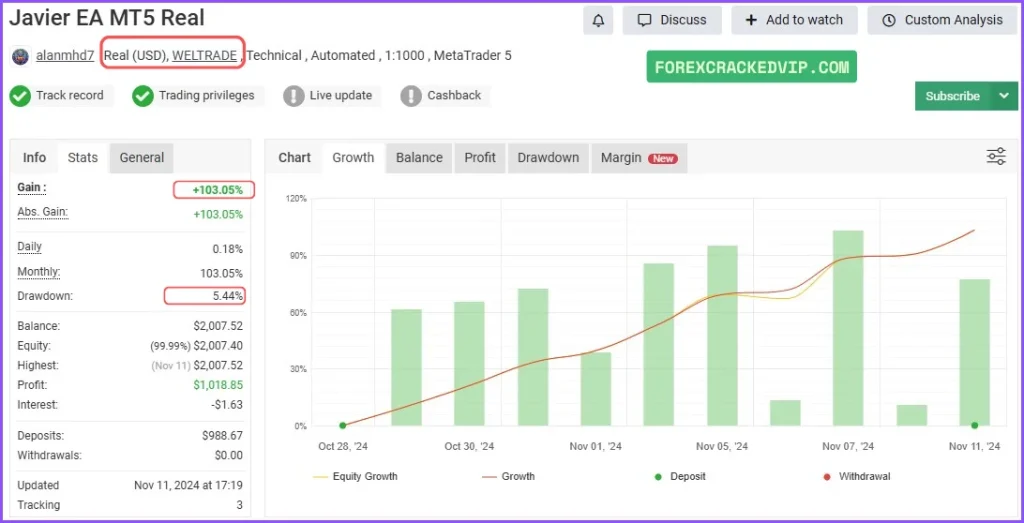Open the Stats tab
Screen dimensions: 1024x523
pyautogui.click(x=82, y=158)
